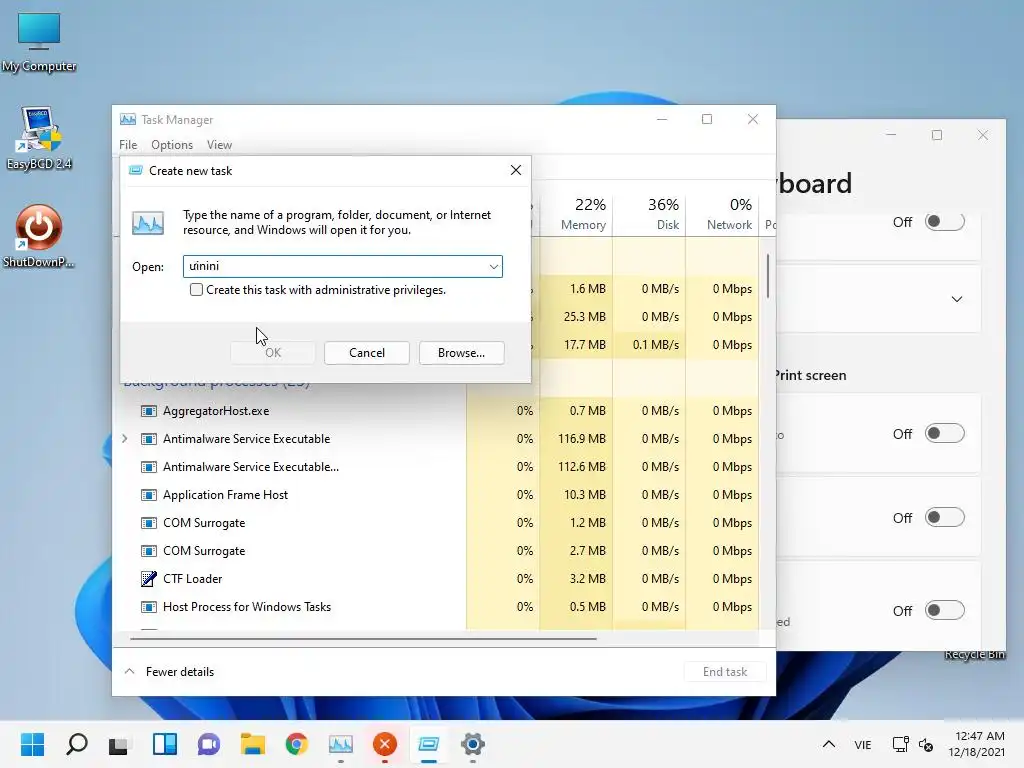Click the Application Frame Host process icon
This screenshot has width=1024, height=768.
149,495
